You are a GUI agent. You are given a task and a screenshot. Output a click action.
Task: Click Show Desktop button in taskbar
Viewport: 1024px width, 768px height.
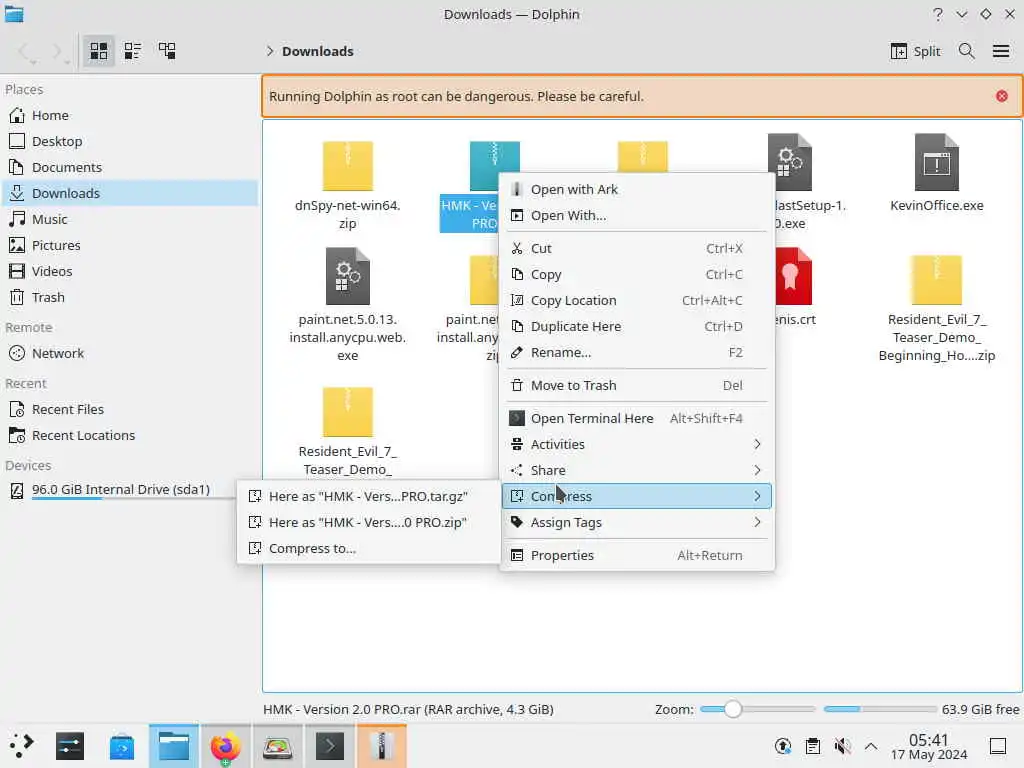998,746
